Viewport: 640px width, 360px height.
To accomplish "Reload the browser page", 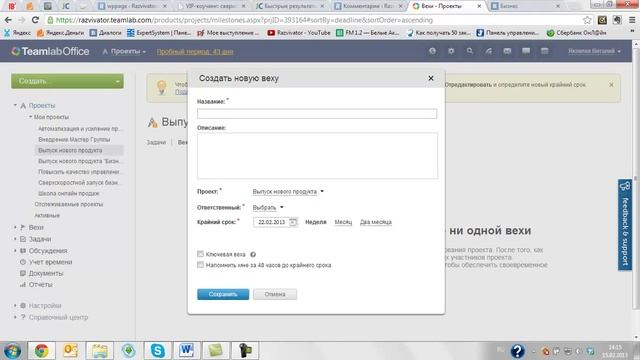I will point(35,20).
